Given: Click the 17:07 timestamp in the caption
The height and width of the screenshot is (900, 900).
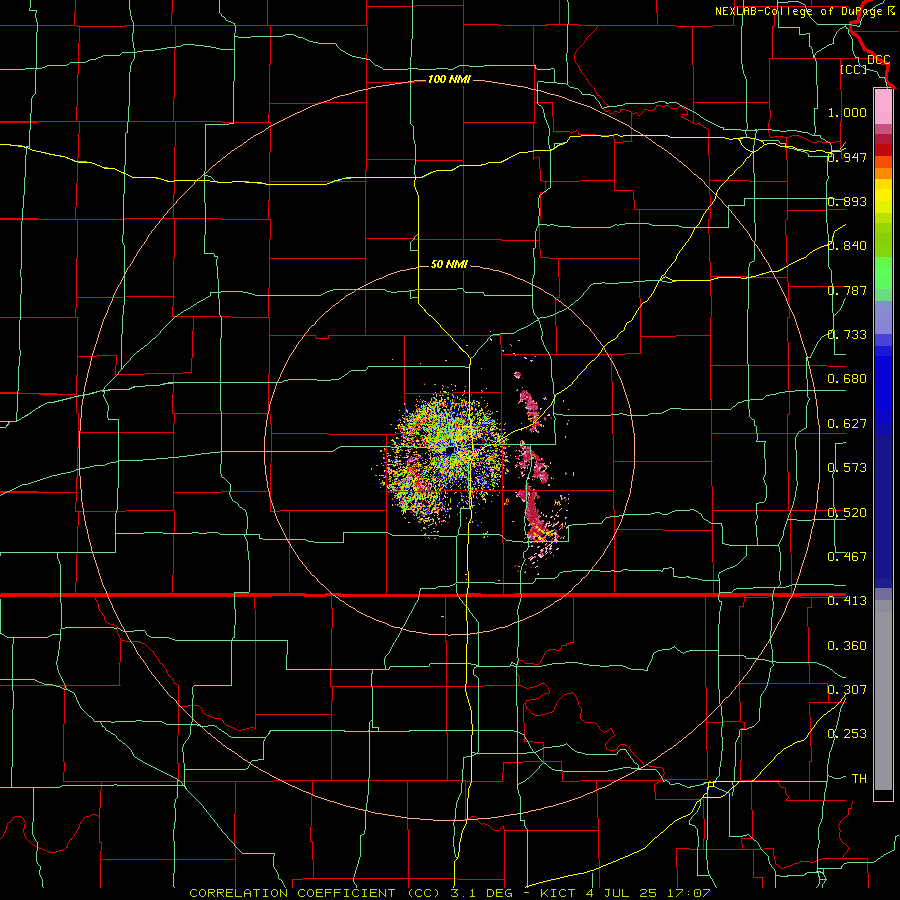Looking at the screenshot, I should pos(689,893).
